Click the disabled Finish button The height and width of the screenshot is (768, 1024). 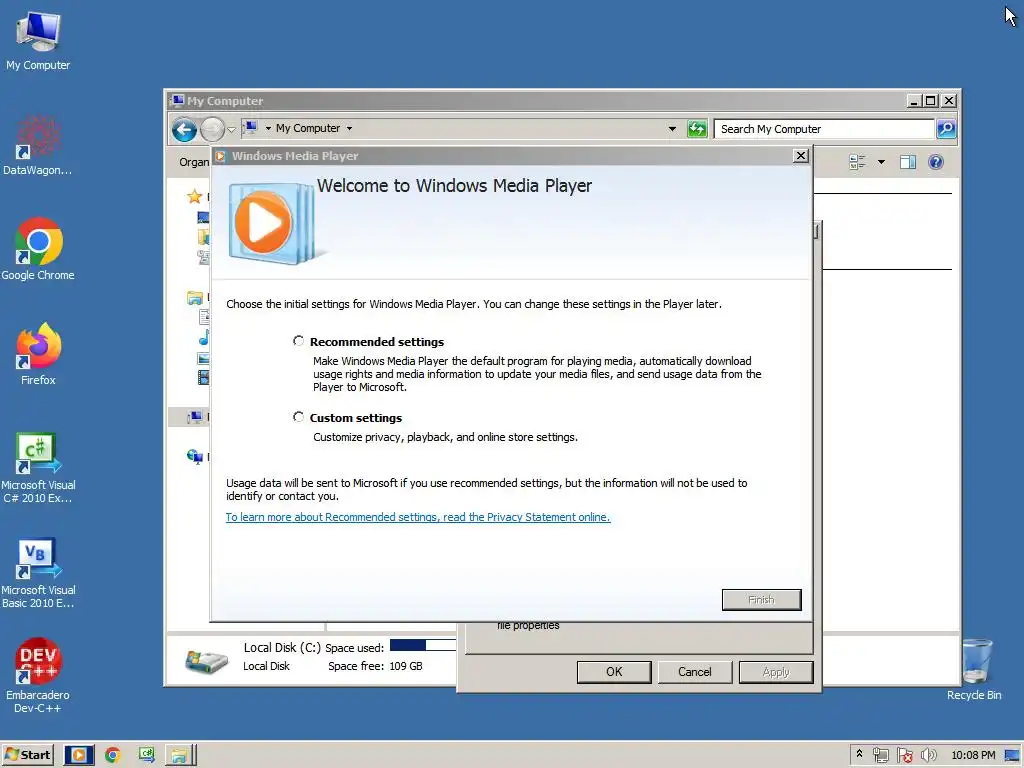click(761, 600)
